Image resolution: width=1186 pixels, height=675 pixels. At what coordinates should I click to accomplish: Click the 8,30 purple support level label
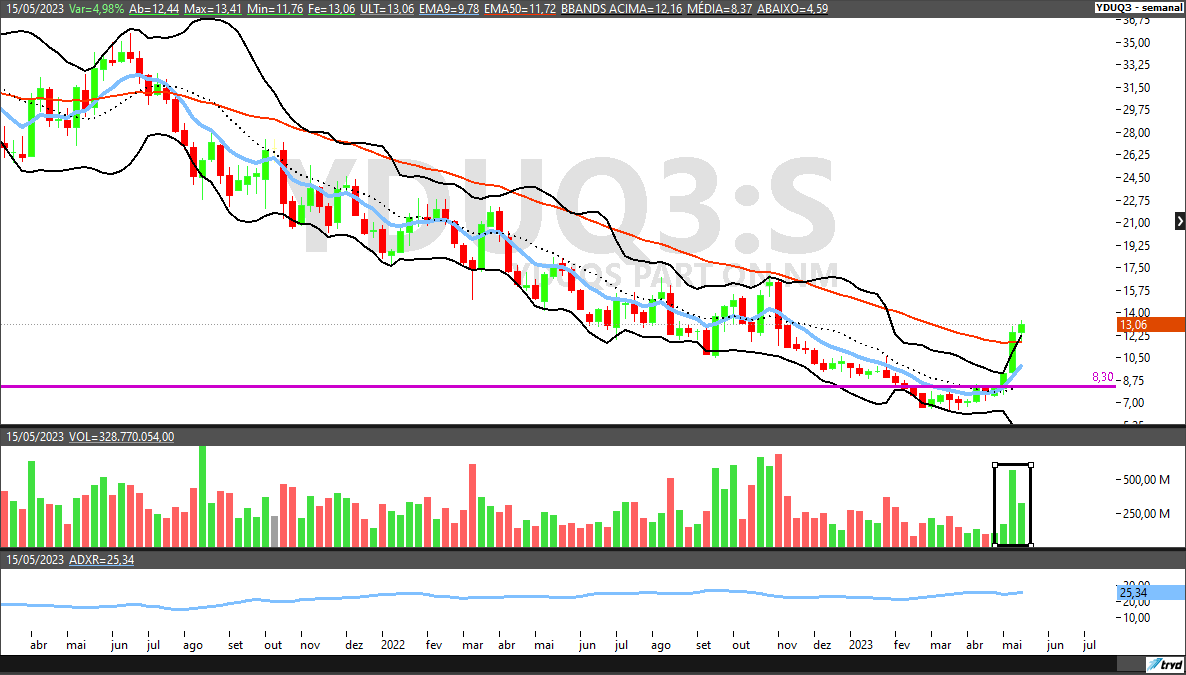1101,378
